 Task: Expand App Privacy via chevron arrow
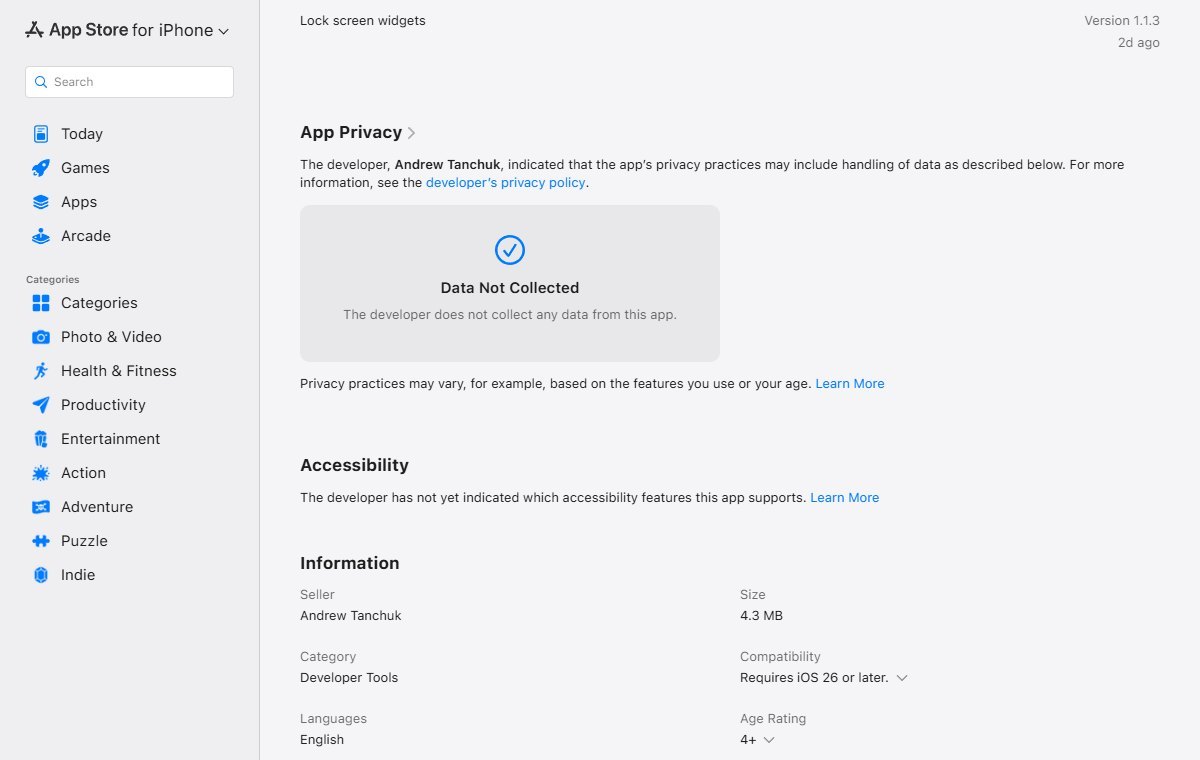click(411, 133)
